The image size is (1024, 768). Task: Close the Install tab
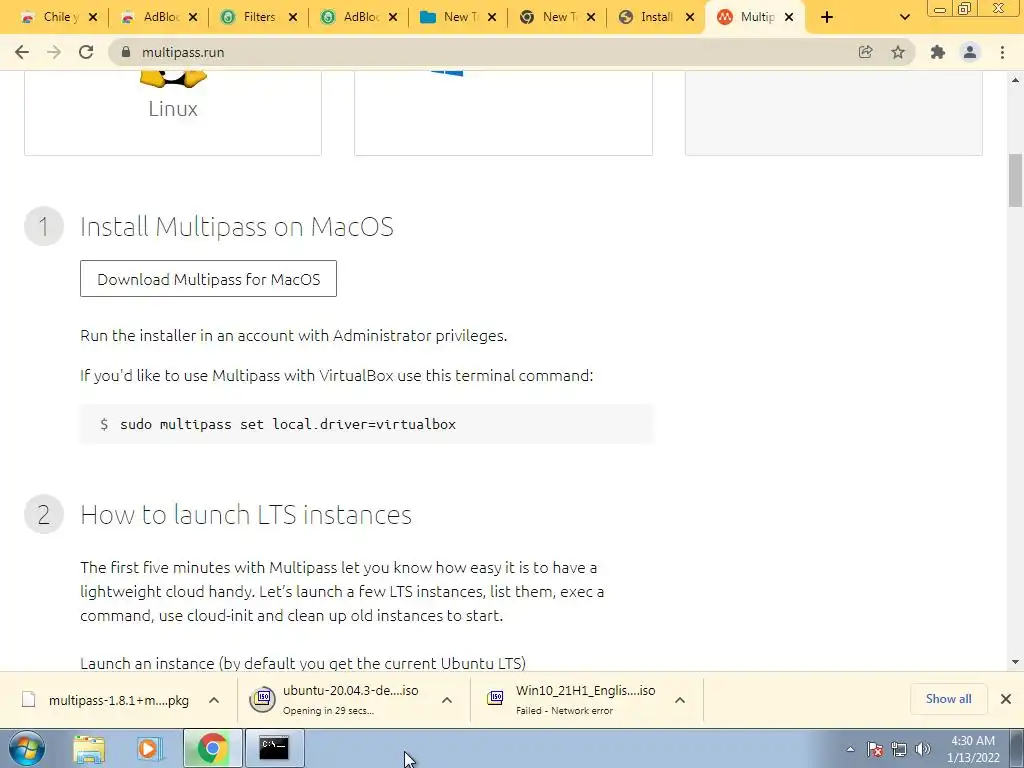[x=690, y=17]
